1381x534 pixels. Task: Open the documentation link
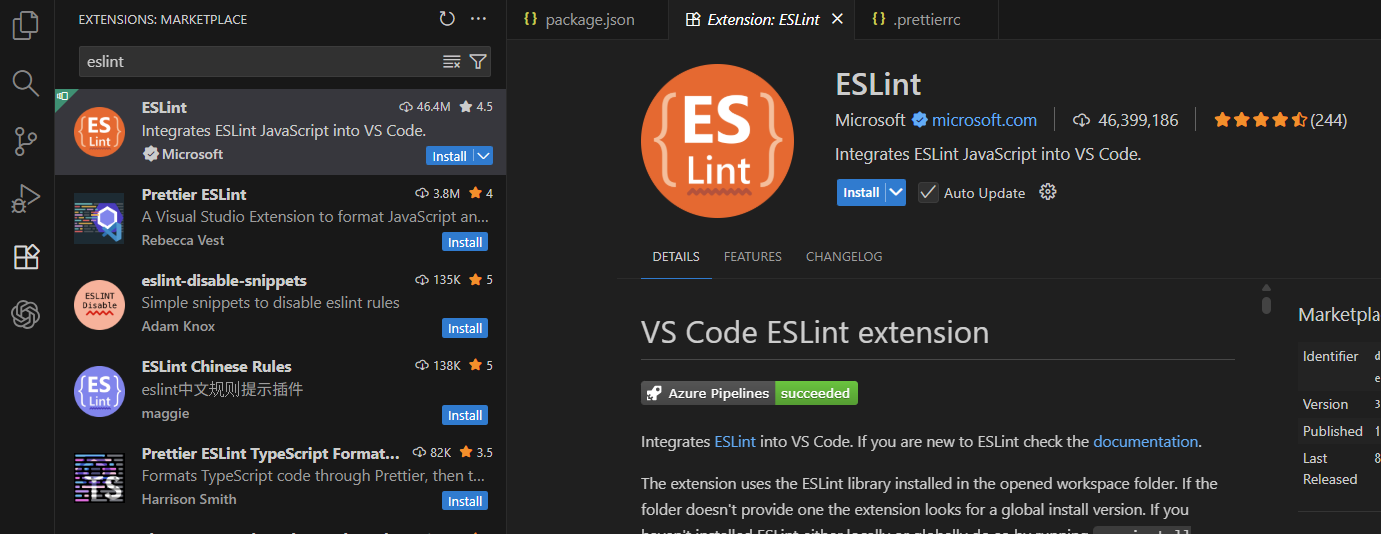coord(1145,441)
